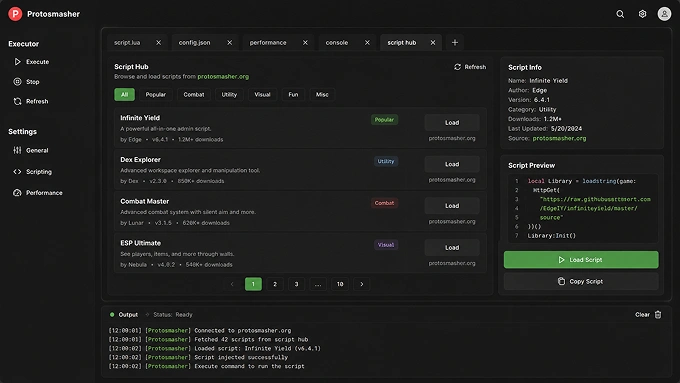Click the Output panel label
Image resolution: width=680 pixels, height=383 pixels.
(128, 315)
